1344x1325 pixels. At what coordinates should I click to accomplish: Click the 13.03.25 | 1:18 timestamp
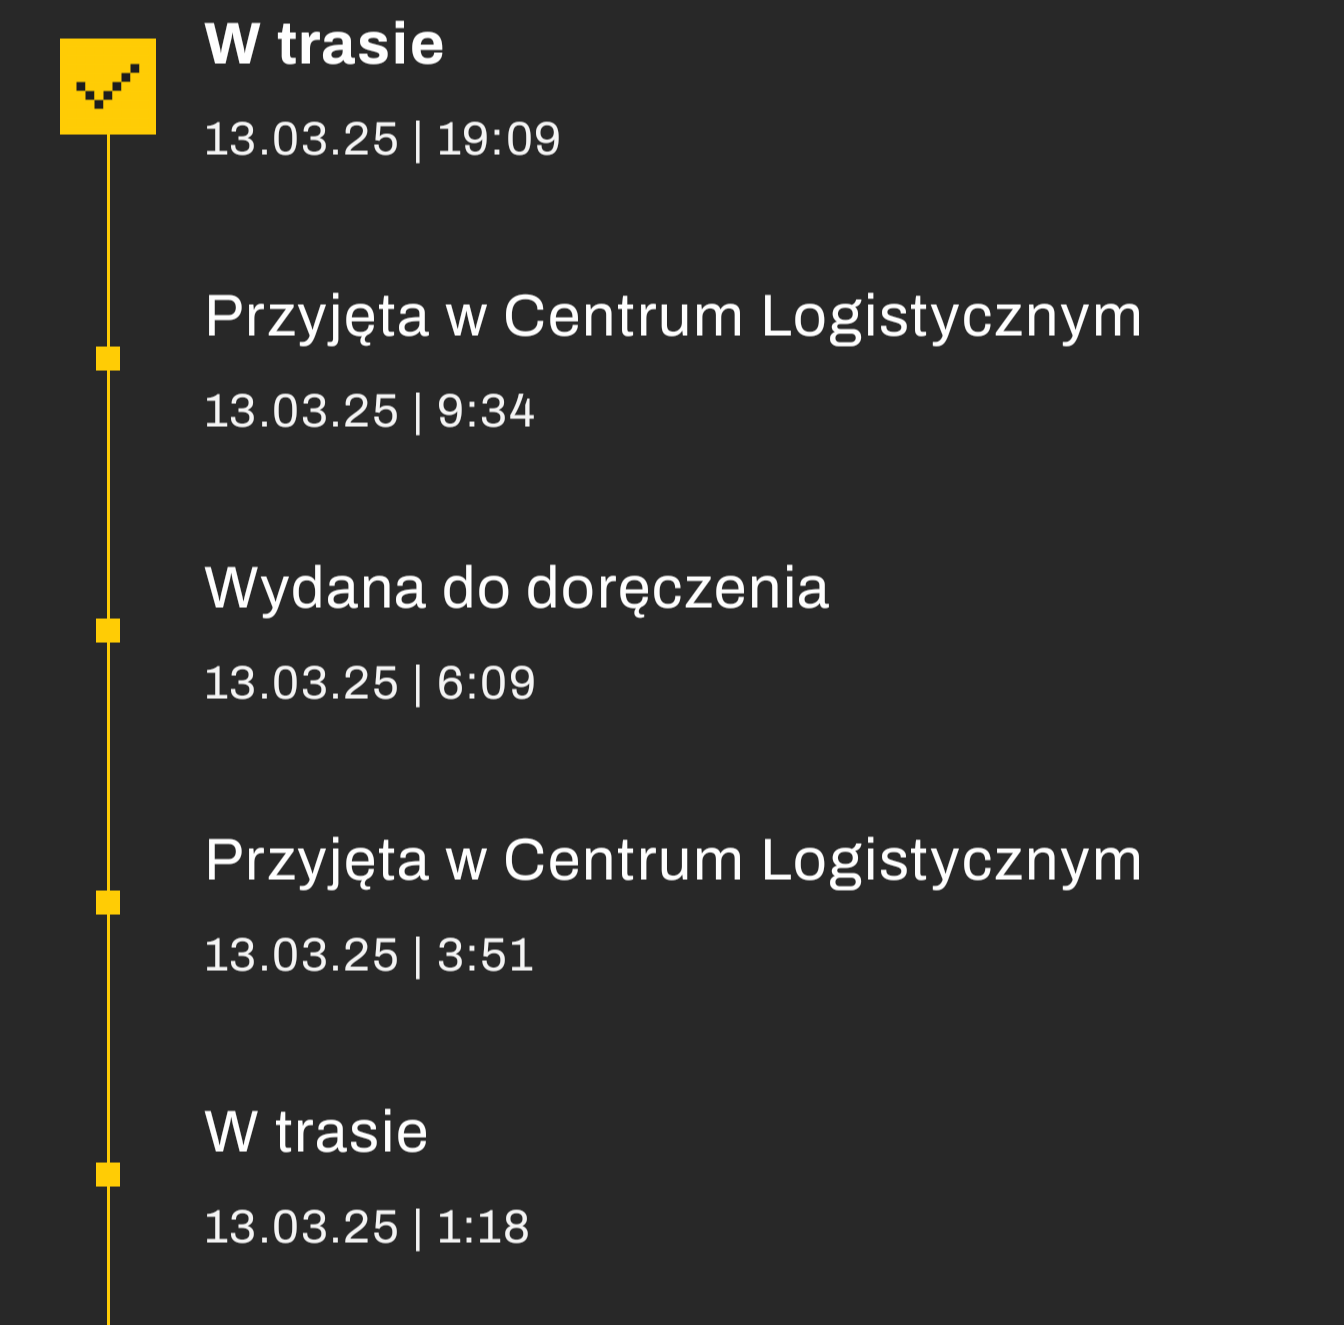(x=366, y=1227)
